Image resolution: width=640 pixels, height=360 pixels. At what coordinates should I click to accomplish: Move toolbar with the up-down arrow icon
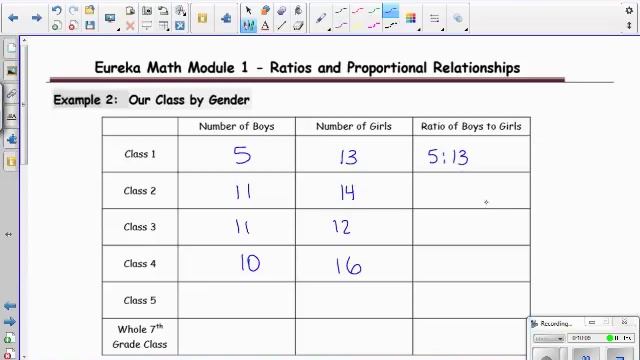(x=629, y=26)
